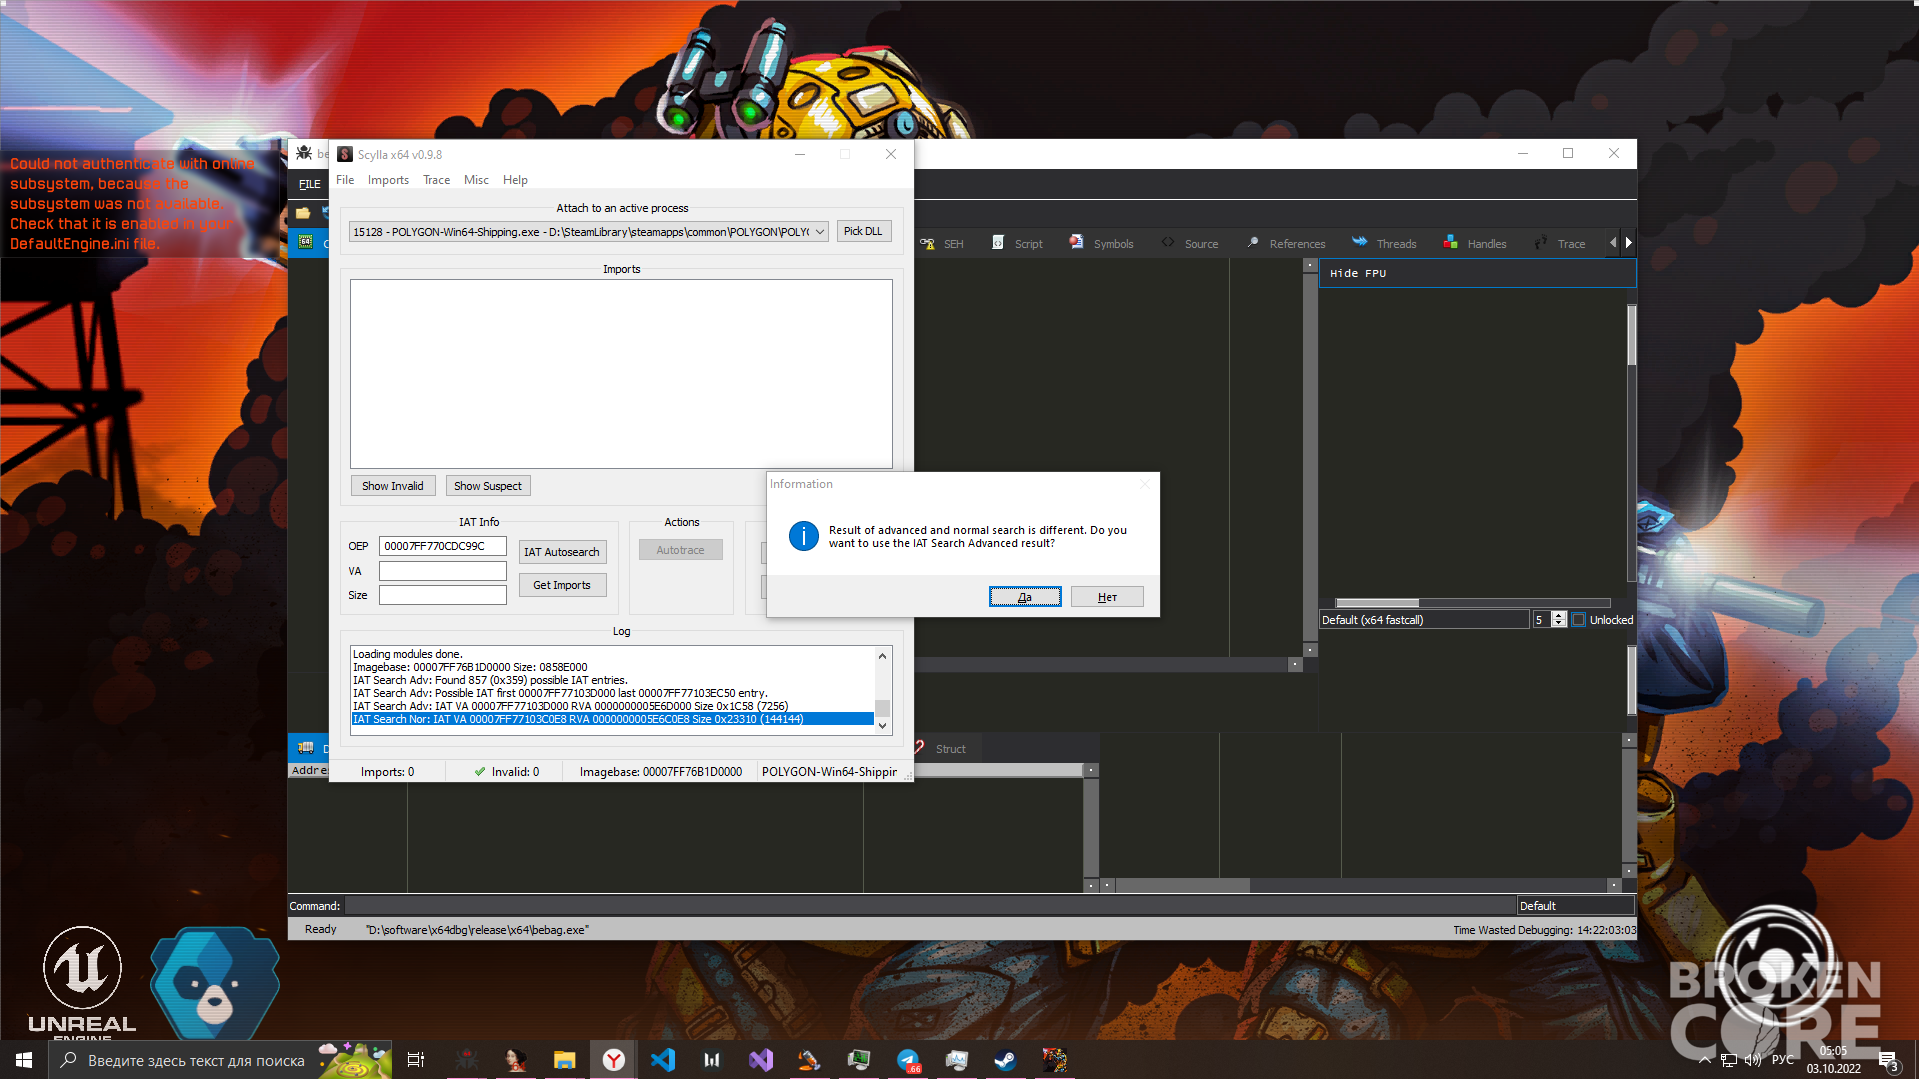
Task: Open the Scylla File menu
Action: [345, 180]
